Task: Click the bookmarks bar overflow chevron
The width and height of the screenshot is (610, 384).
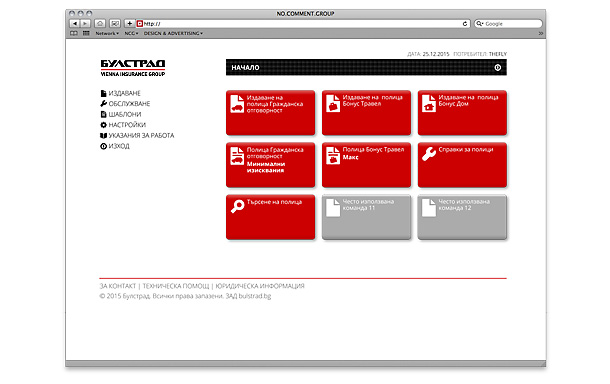Action: coord(540,33)
